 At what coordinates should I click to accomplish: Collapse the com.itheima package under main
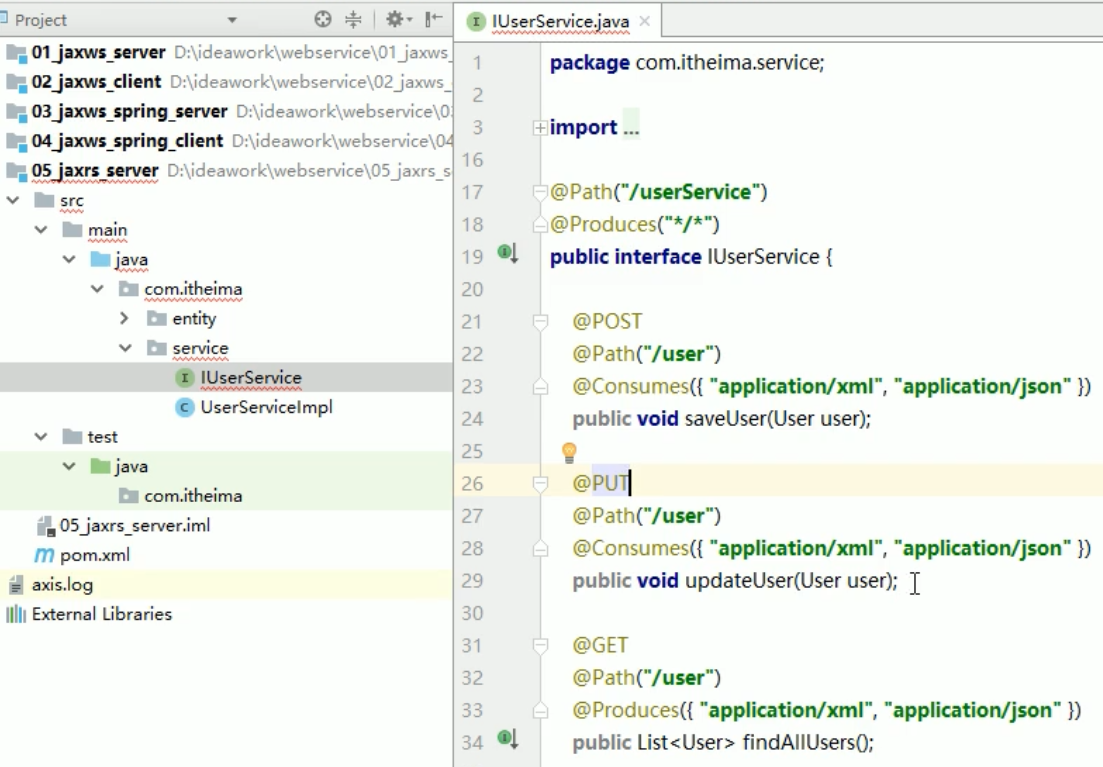(98, 289)
